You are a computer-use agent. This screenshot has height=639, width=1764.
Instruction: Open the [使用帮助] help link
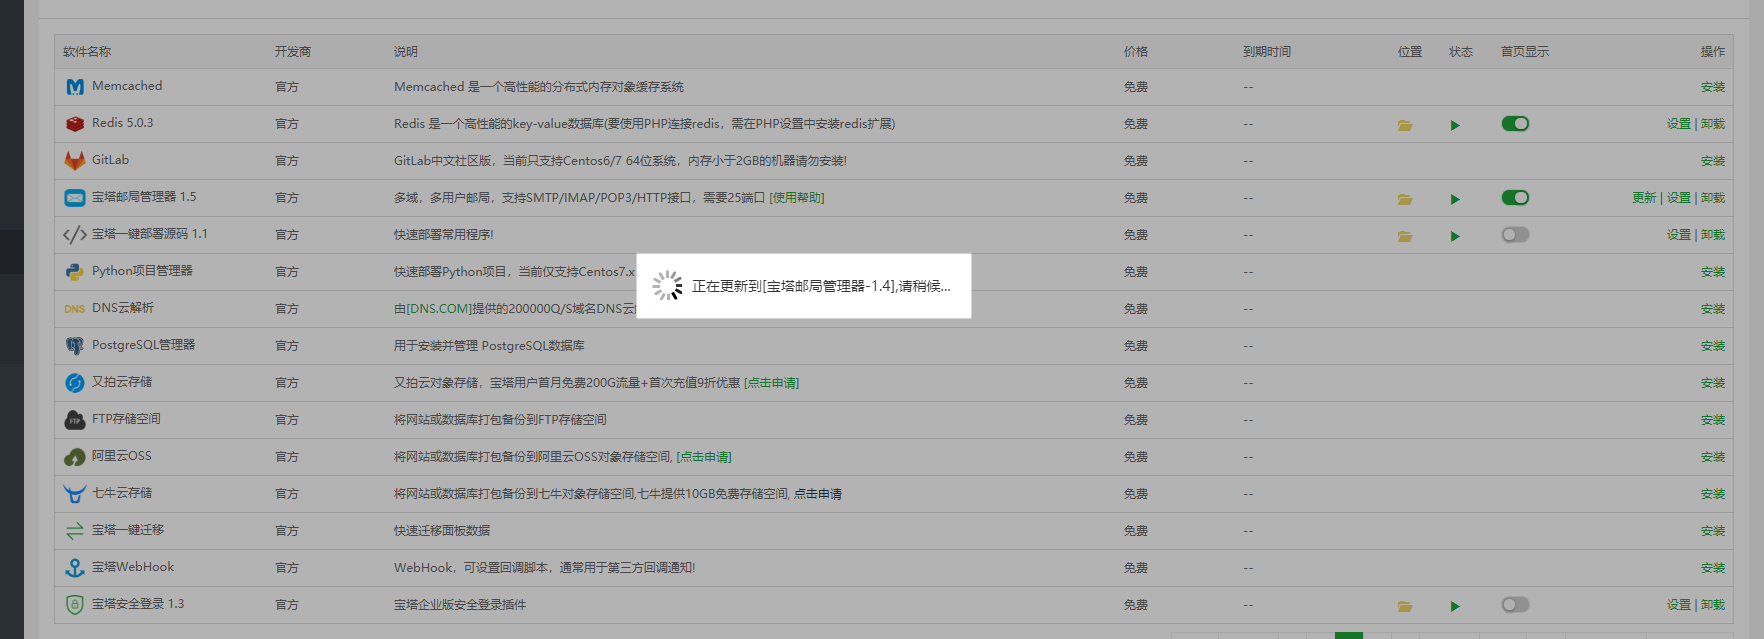797,198
